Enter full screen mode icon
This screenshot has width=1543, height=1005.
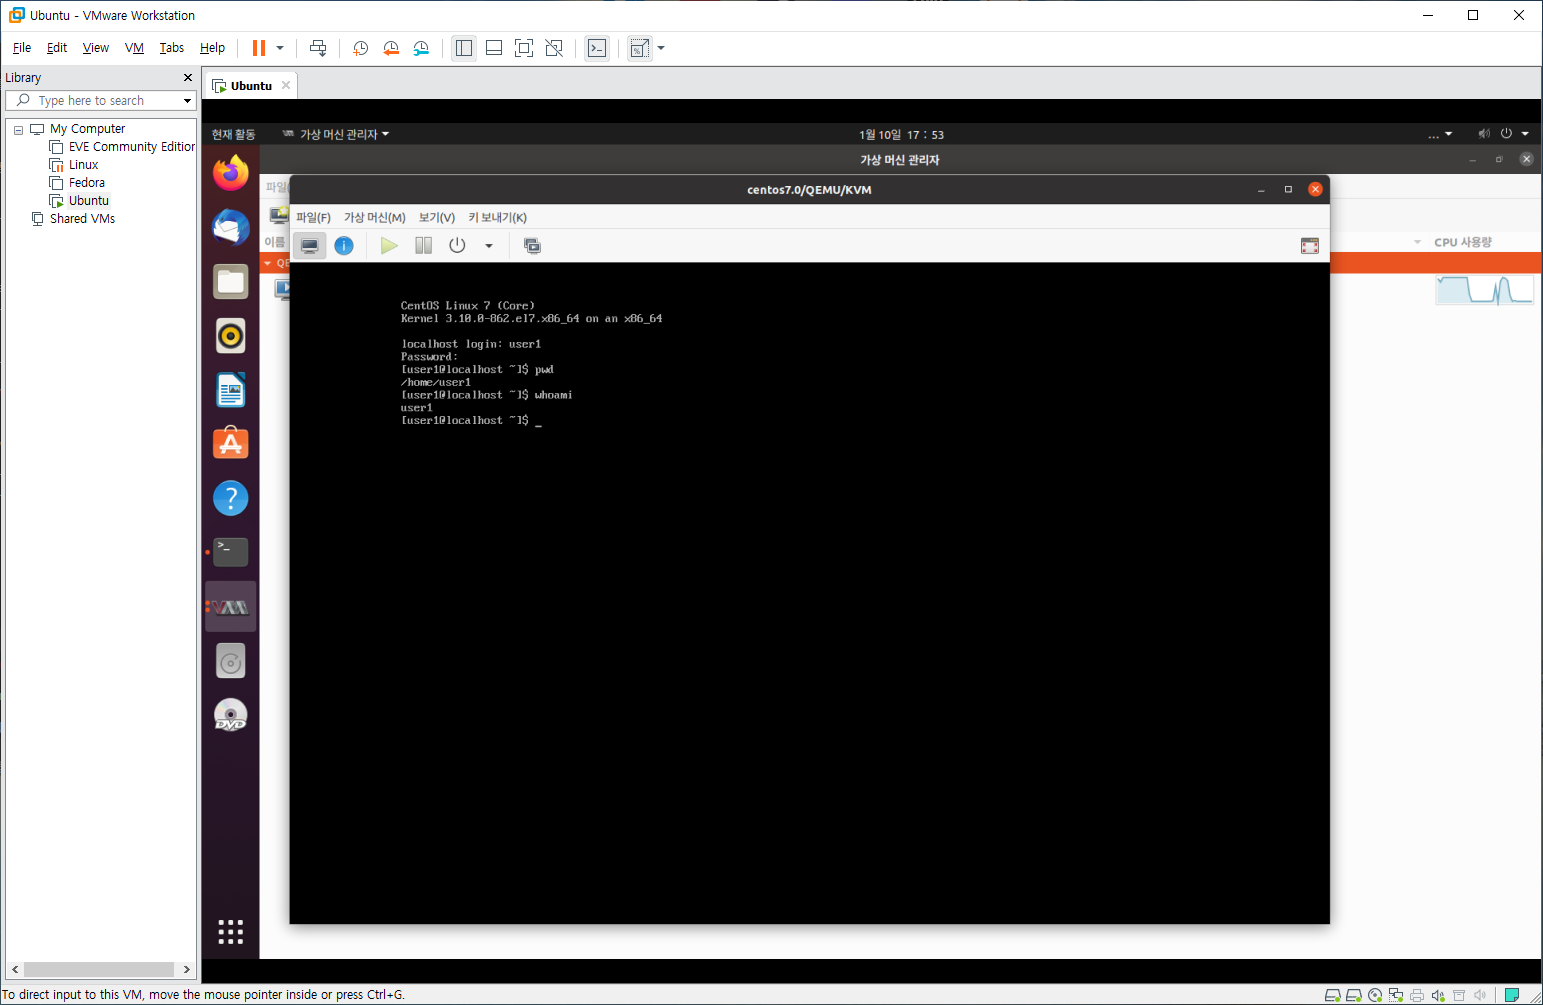(524, 48)
